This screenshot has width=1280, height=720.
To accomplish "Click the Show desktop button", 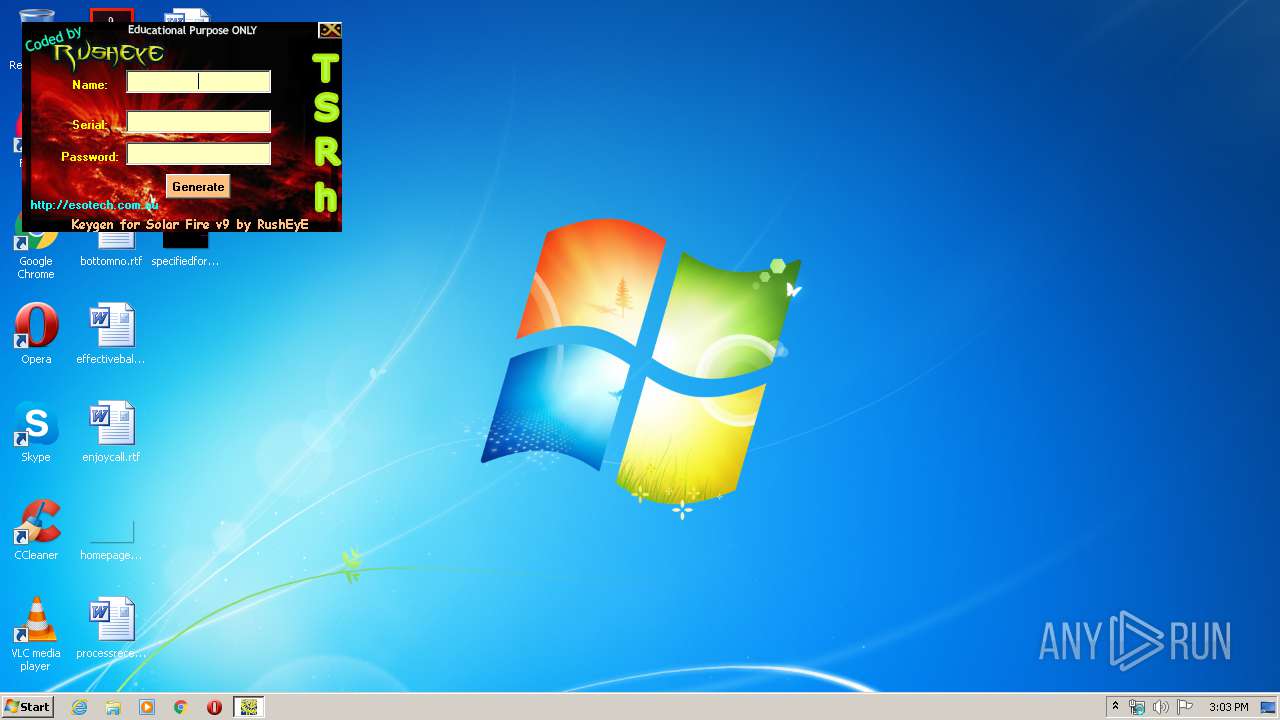I will (x=1269, y=707).
